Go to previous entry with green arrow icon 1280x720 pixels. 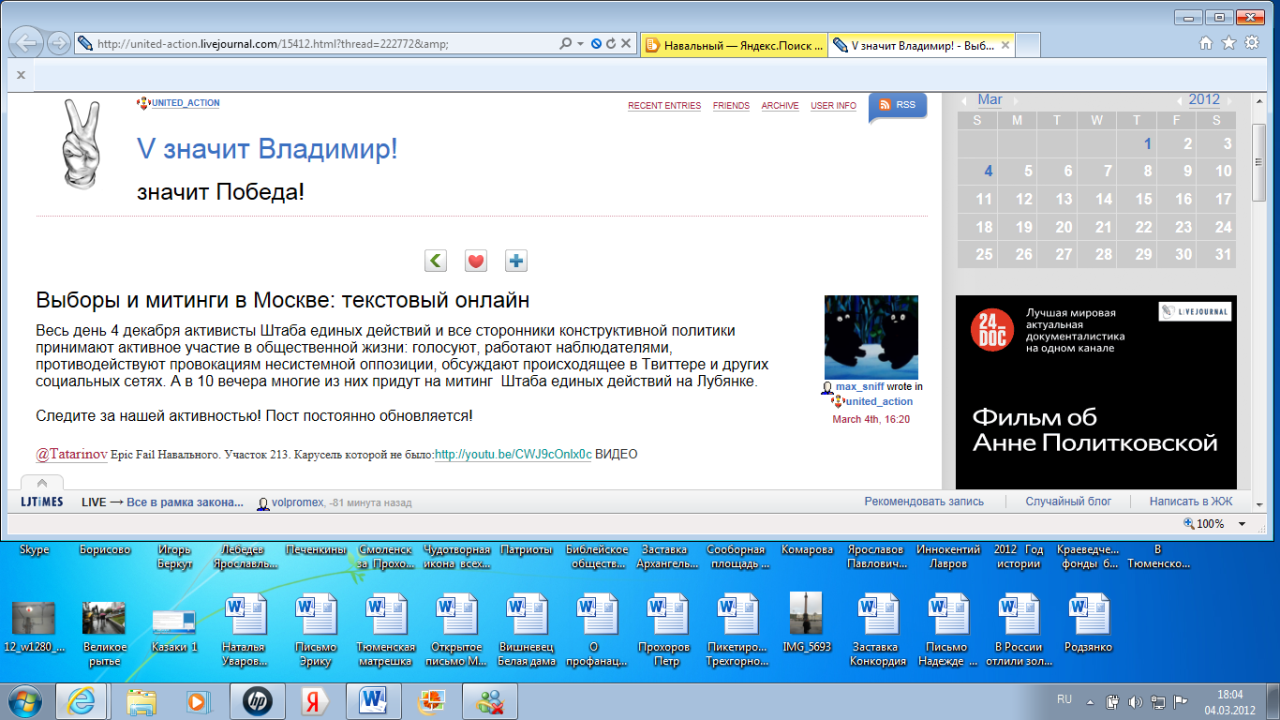point(436,261)
